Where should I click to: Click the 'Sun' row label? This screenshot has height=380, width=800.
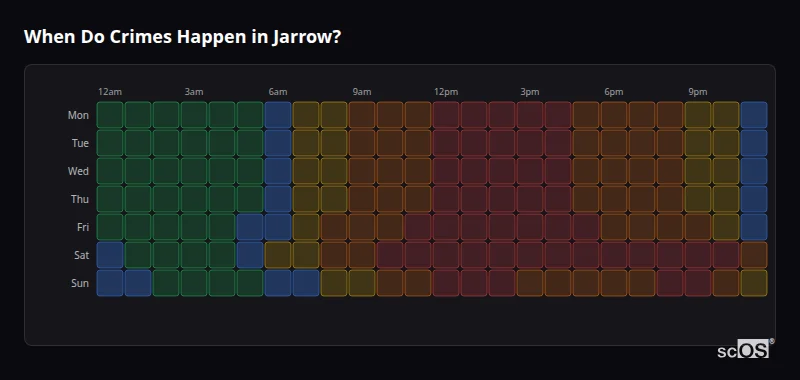[x=80, y=284]
